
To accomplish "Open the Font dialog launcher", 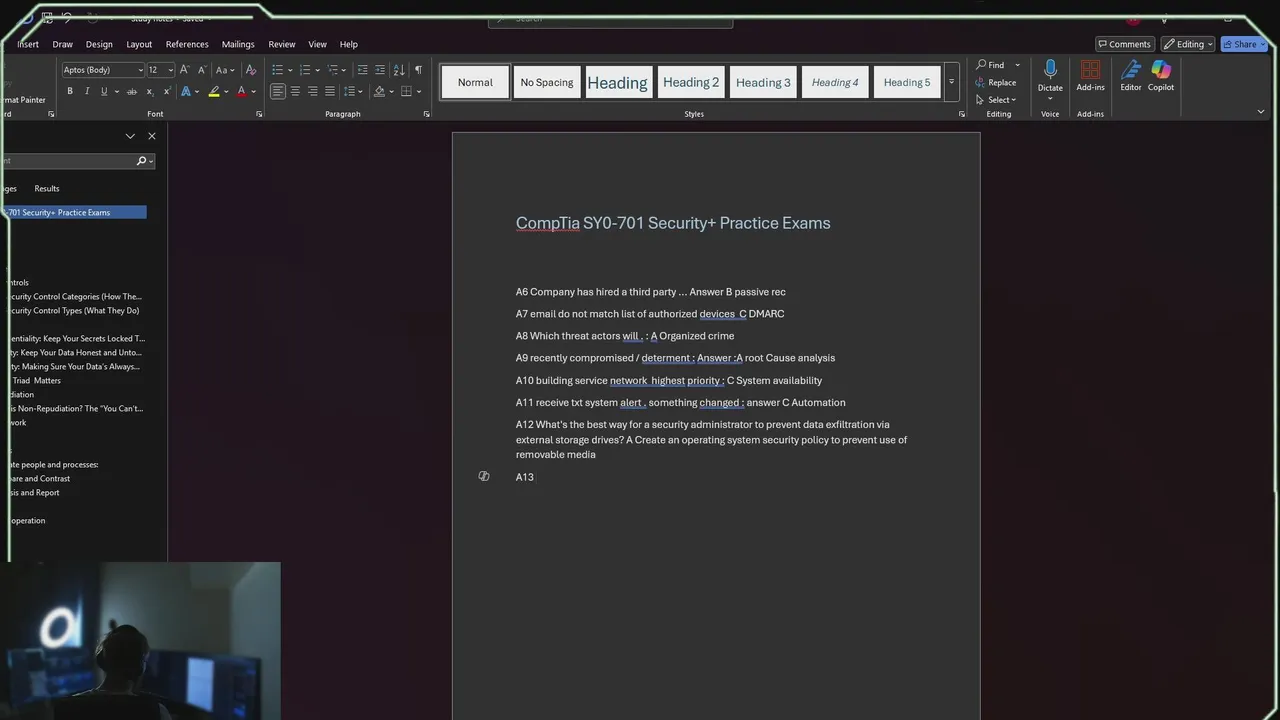I will click(x=259, y=114).
